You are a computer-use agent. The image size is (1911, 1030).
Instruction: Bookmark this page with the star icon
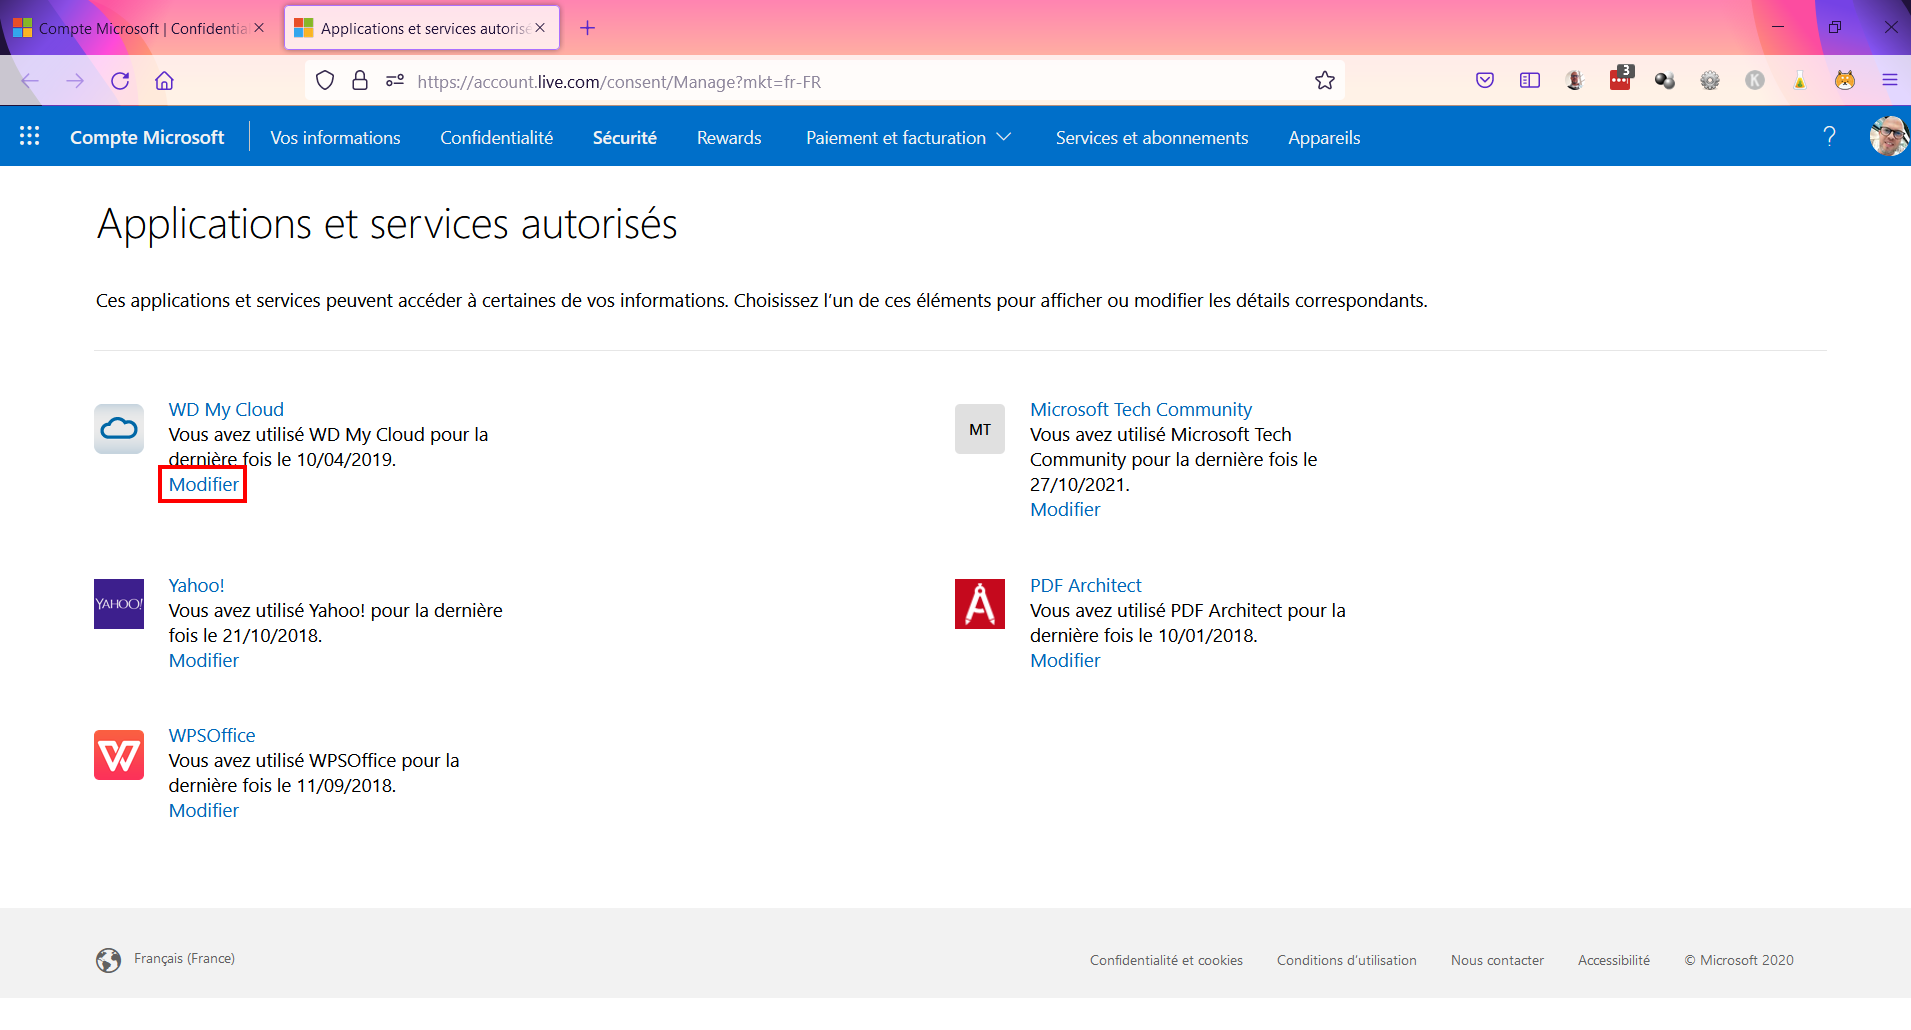click(1325, 81)
